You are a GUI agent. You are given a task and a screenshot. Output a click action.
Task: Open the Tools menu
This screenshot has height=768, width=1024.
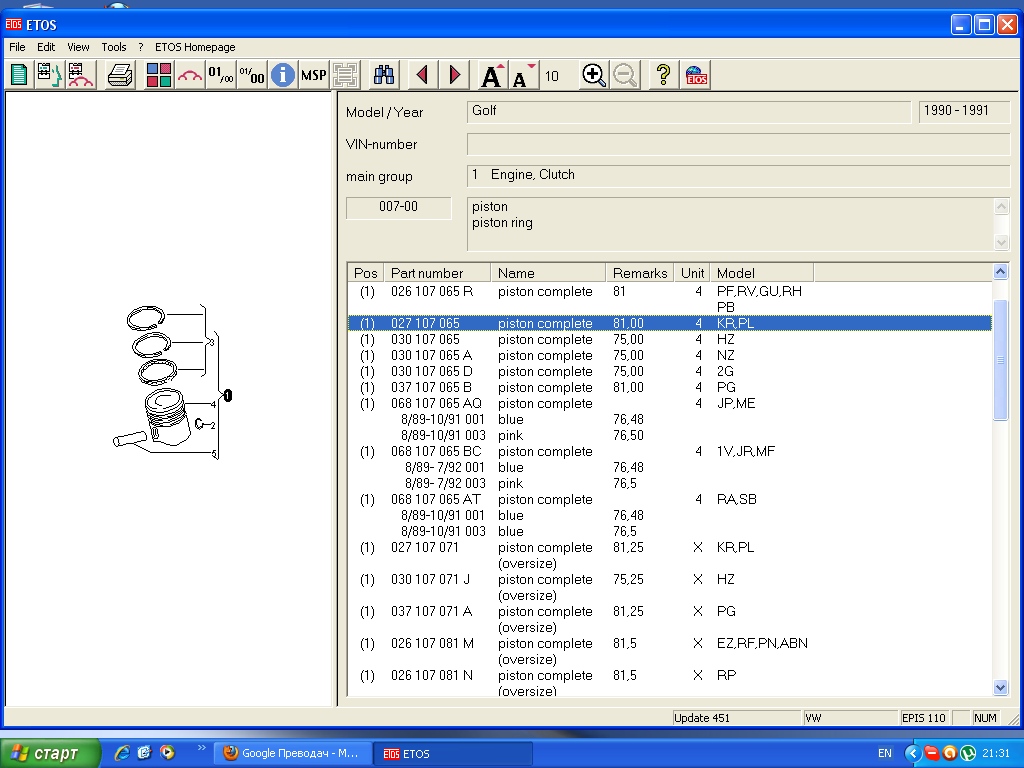point(114,47)
